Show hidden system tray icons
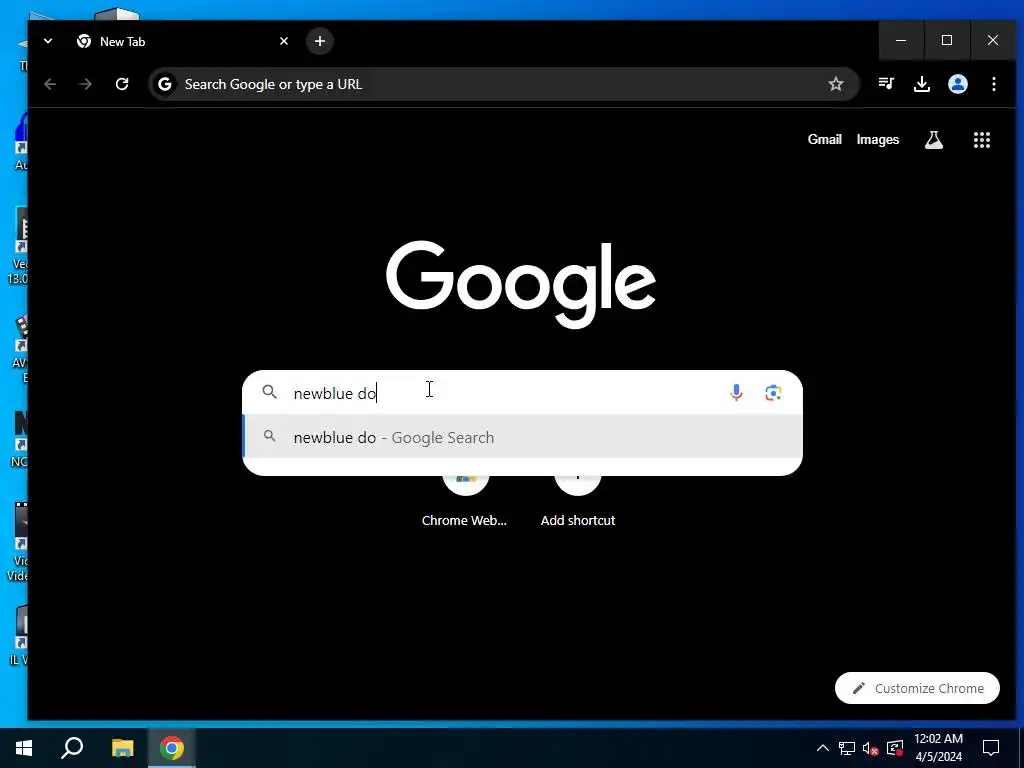 coord(823,748)
